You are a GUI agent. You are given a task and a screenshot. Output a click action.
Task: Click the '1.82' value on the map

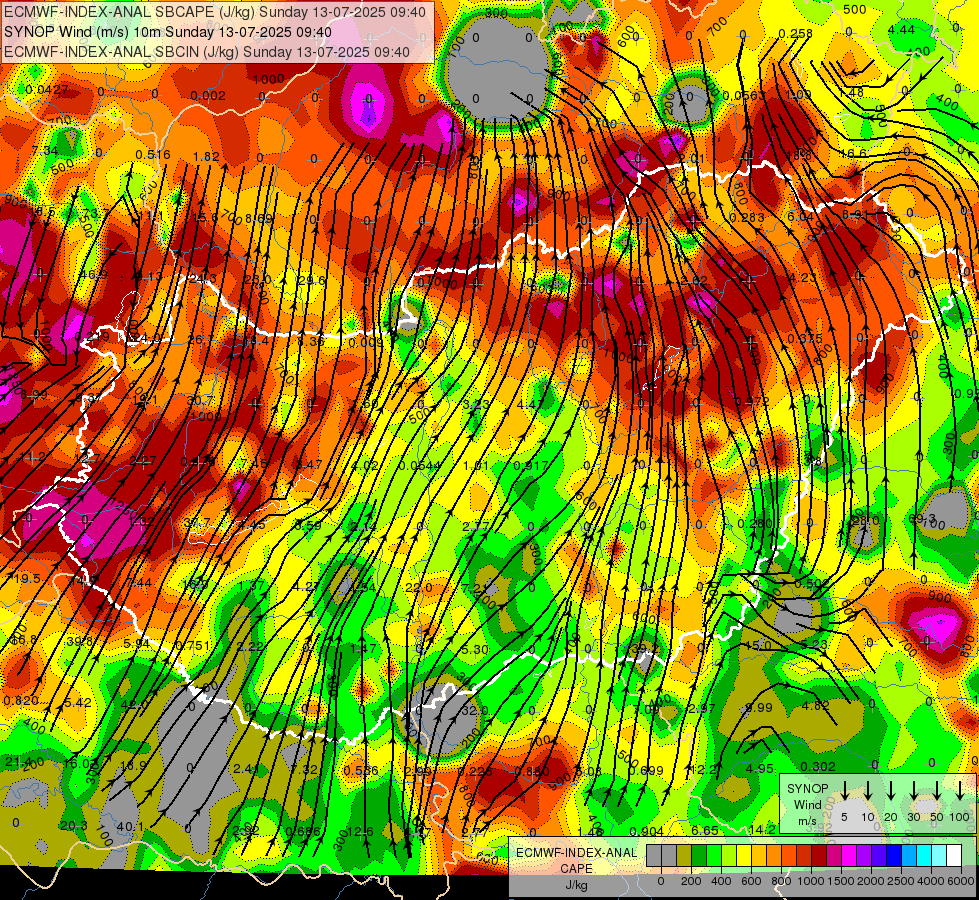coord(206,156)
